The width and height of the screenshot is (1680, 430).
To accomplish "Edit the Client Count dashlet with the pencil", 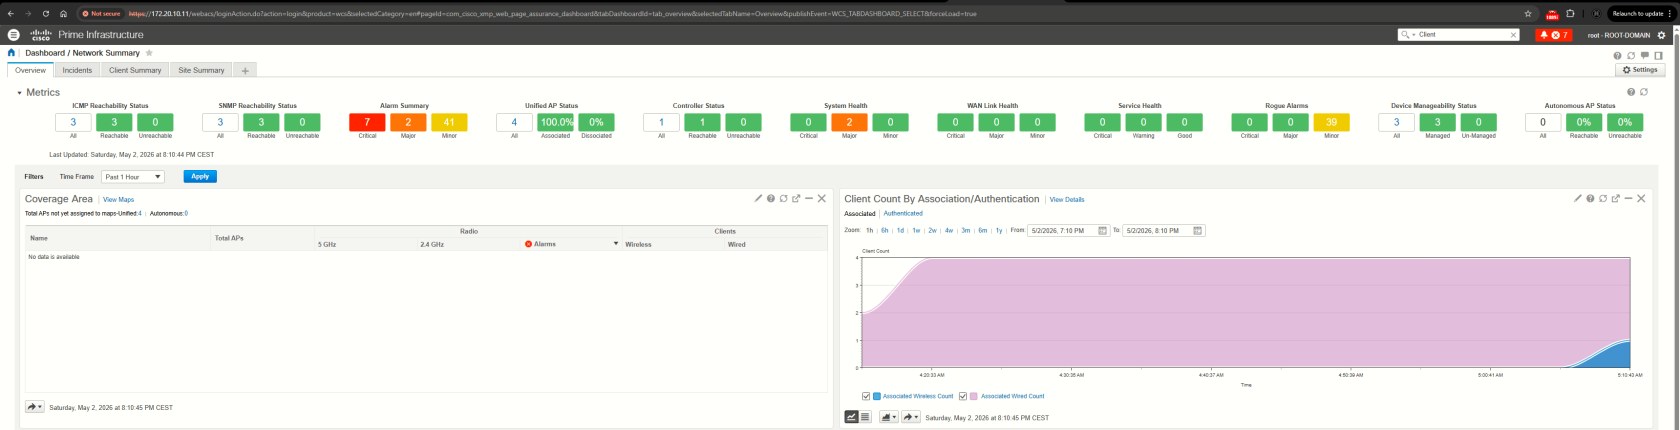I will click(x=1578, y=199).
